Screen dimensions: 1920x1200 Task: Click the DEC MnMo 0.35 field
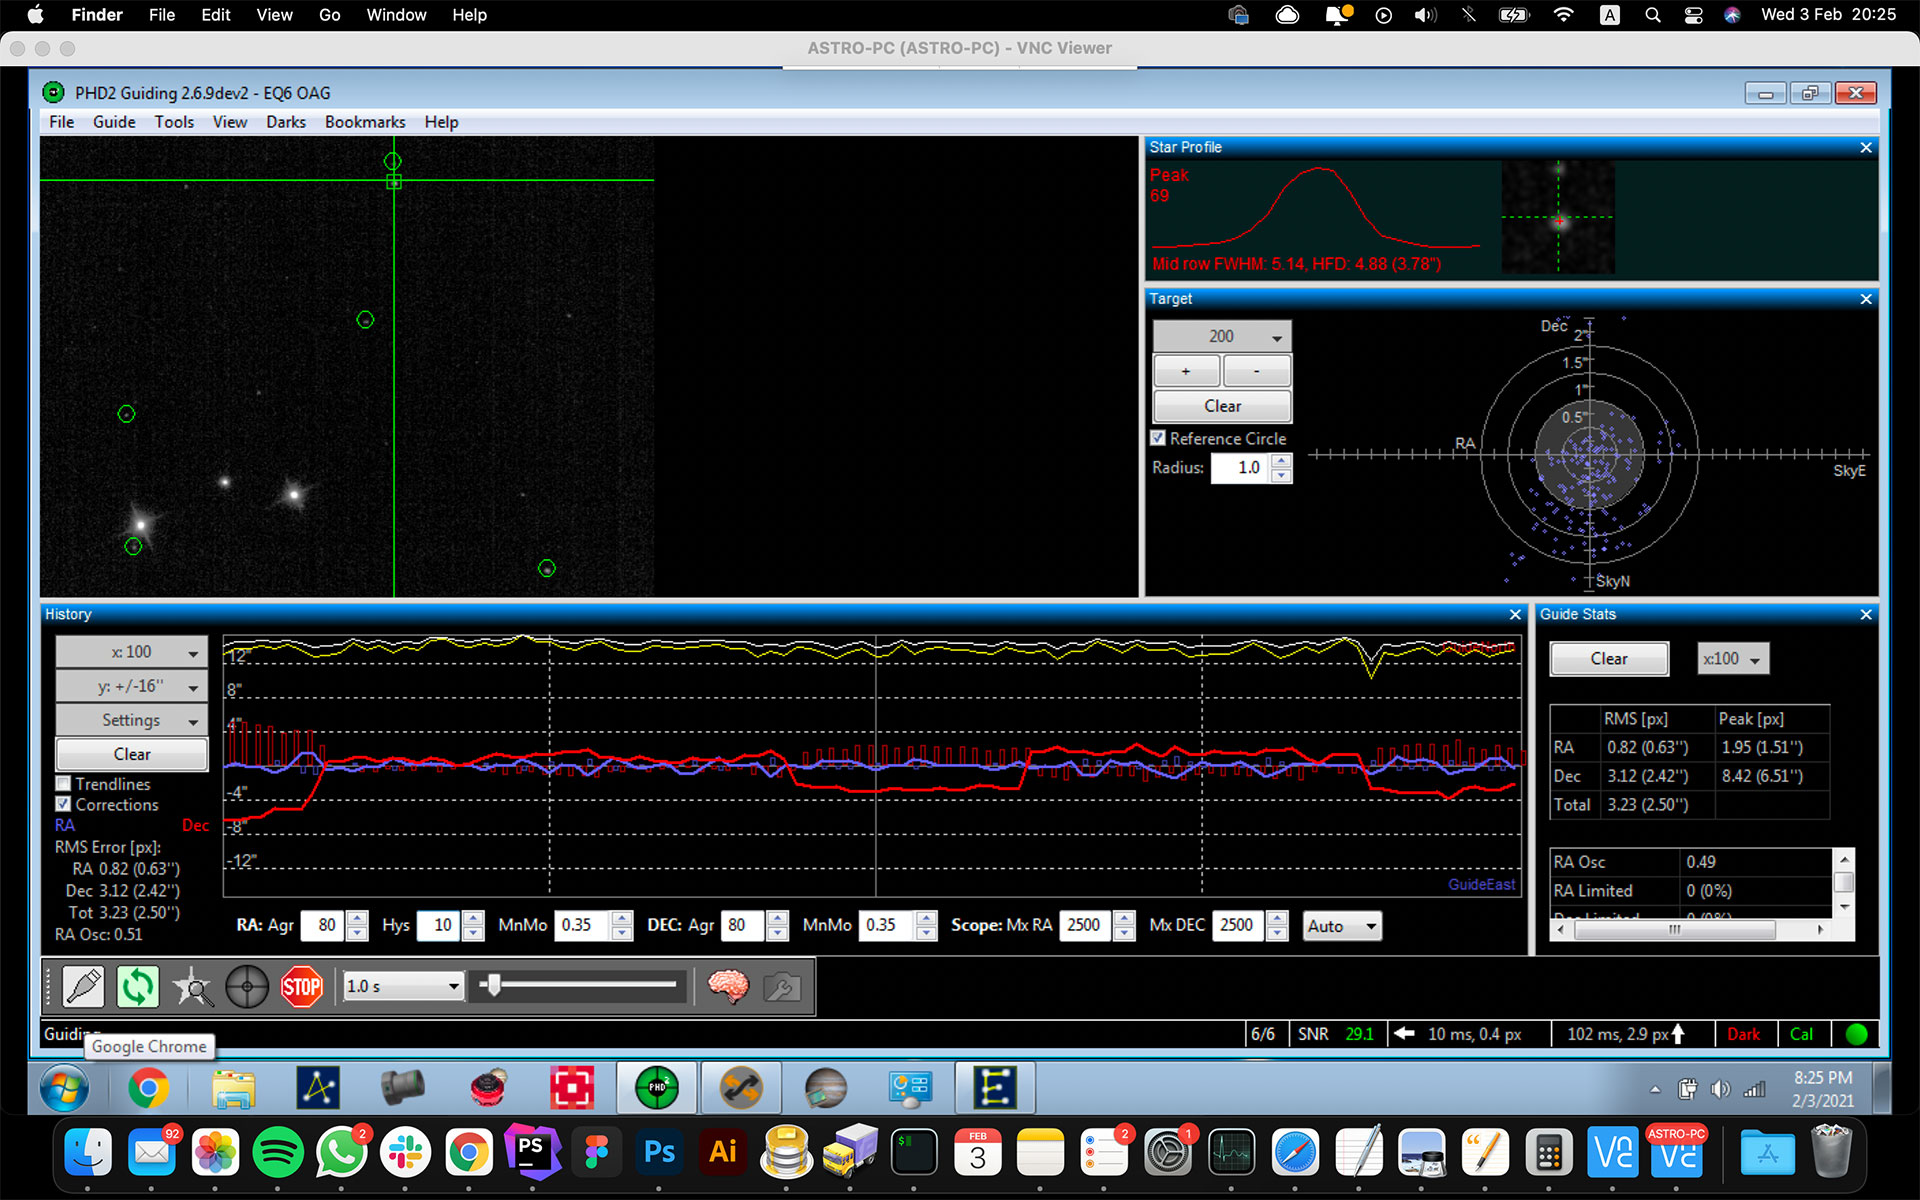pos(887,925)
